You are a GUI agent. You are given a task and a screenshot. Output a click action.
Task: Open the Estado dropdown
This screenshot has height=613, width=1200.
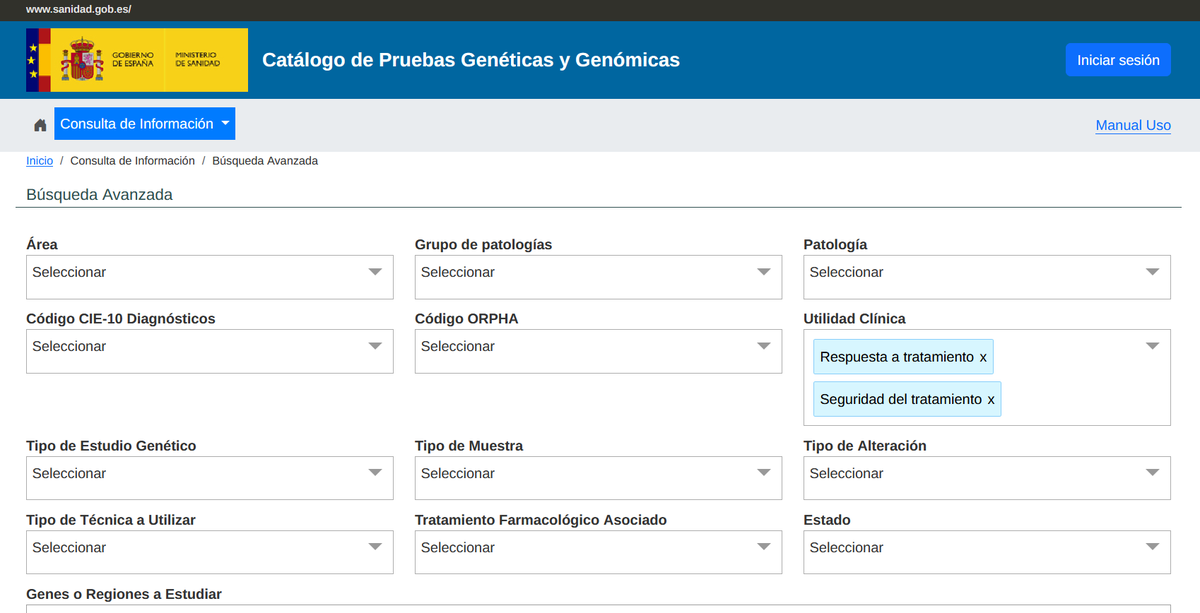[x=986, y=548]
